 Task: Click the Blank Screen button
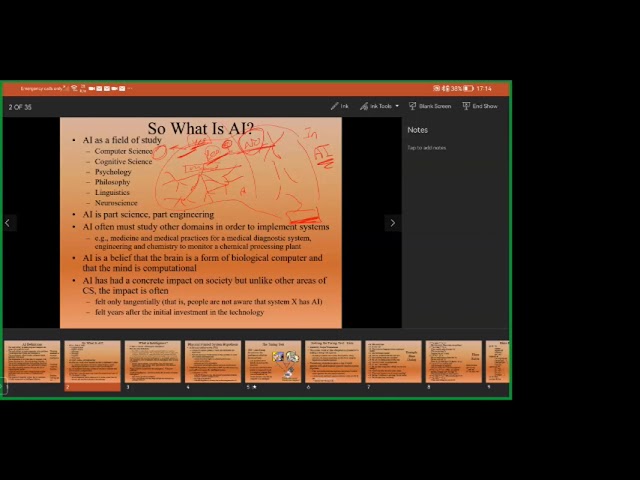click(x=429, y=106)
